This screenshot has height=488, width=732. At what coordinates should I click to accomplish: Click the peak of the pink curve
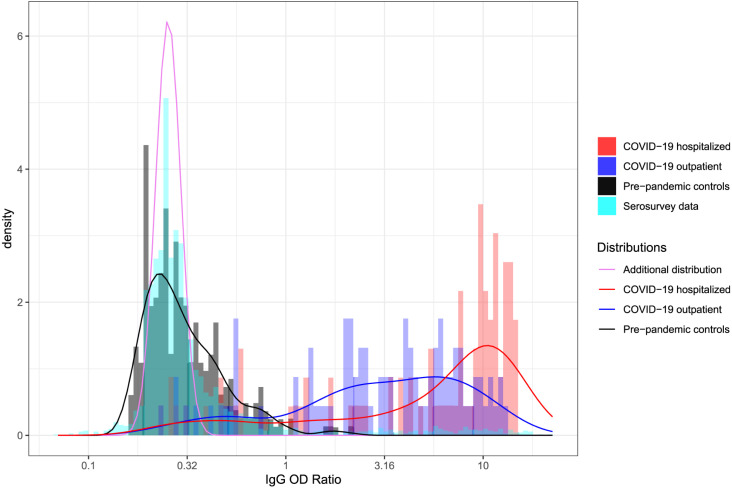tap(167, 22)
